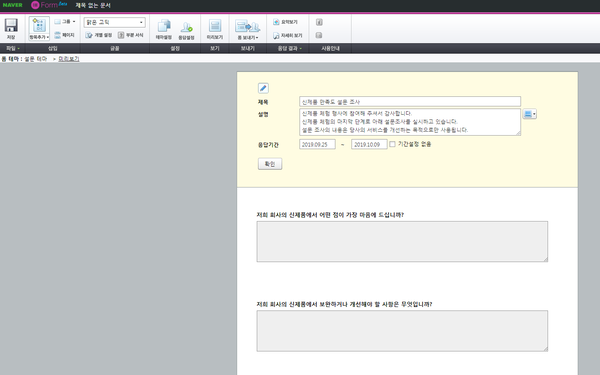Viewport: 600px width, 375px height.
Task: Click the pencil edit icon in the form header
Action: click(263, 88)
